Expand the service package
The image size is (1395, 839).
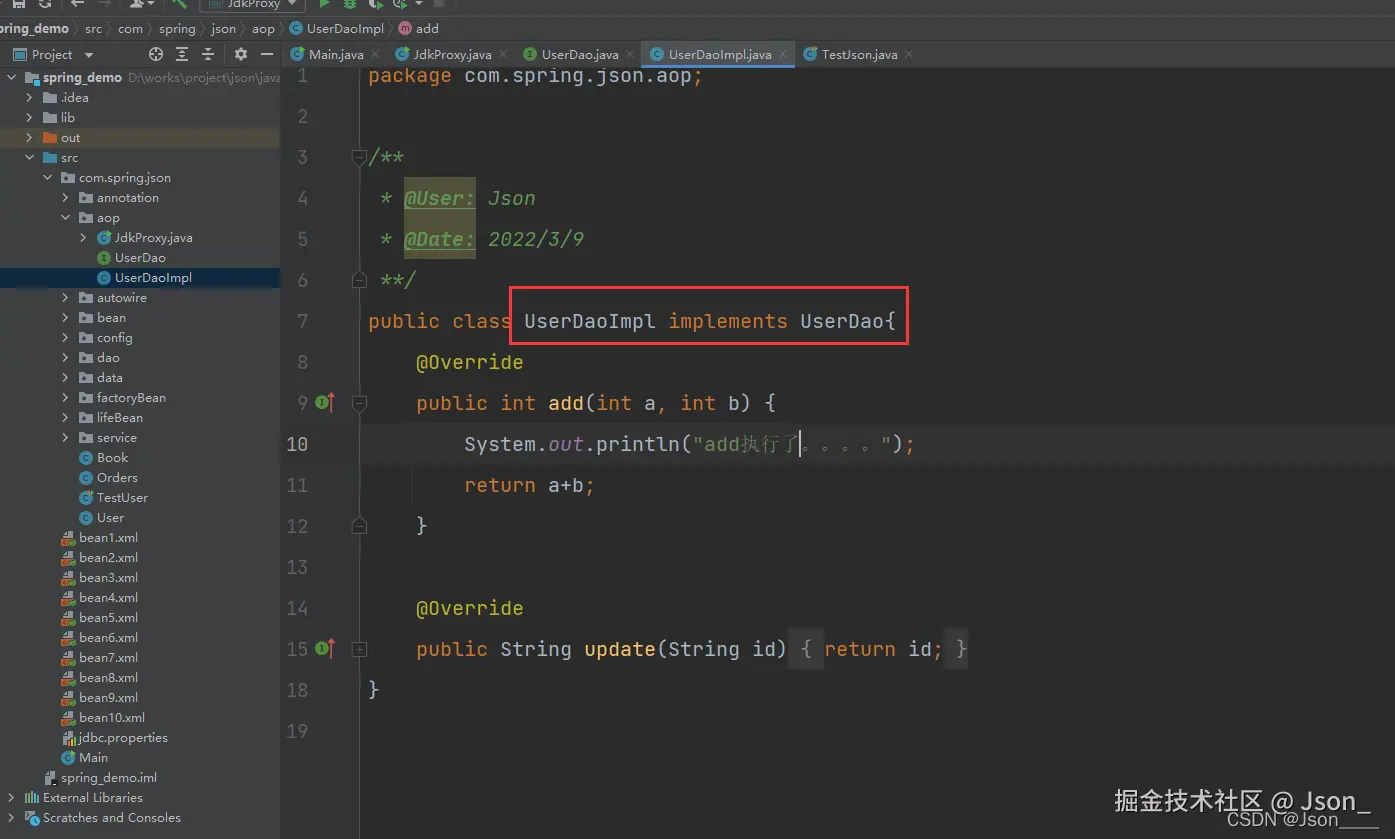click(x=66, y=438)
